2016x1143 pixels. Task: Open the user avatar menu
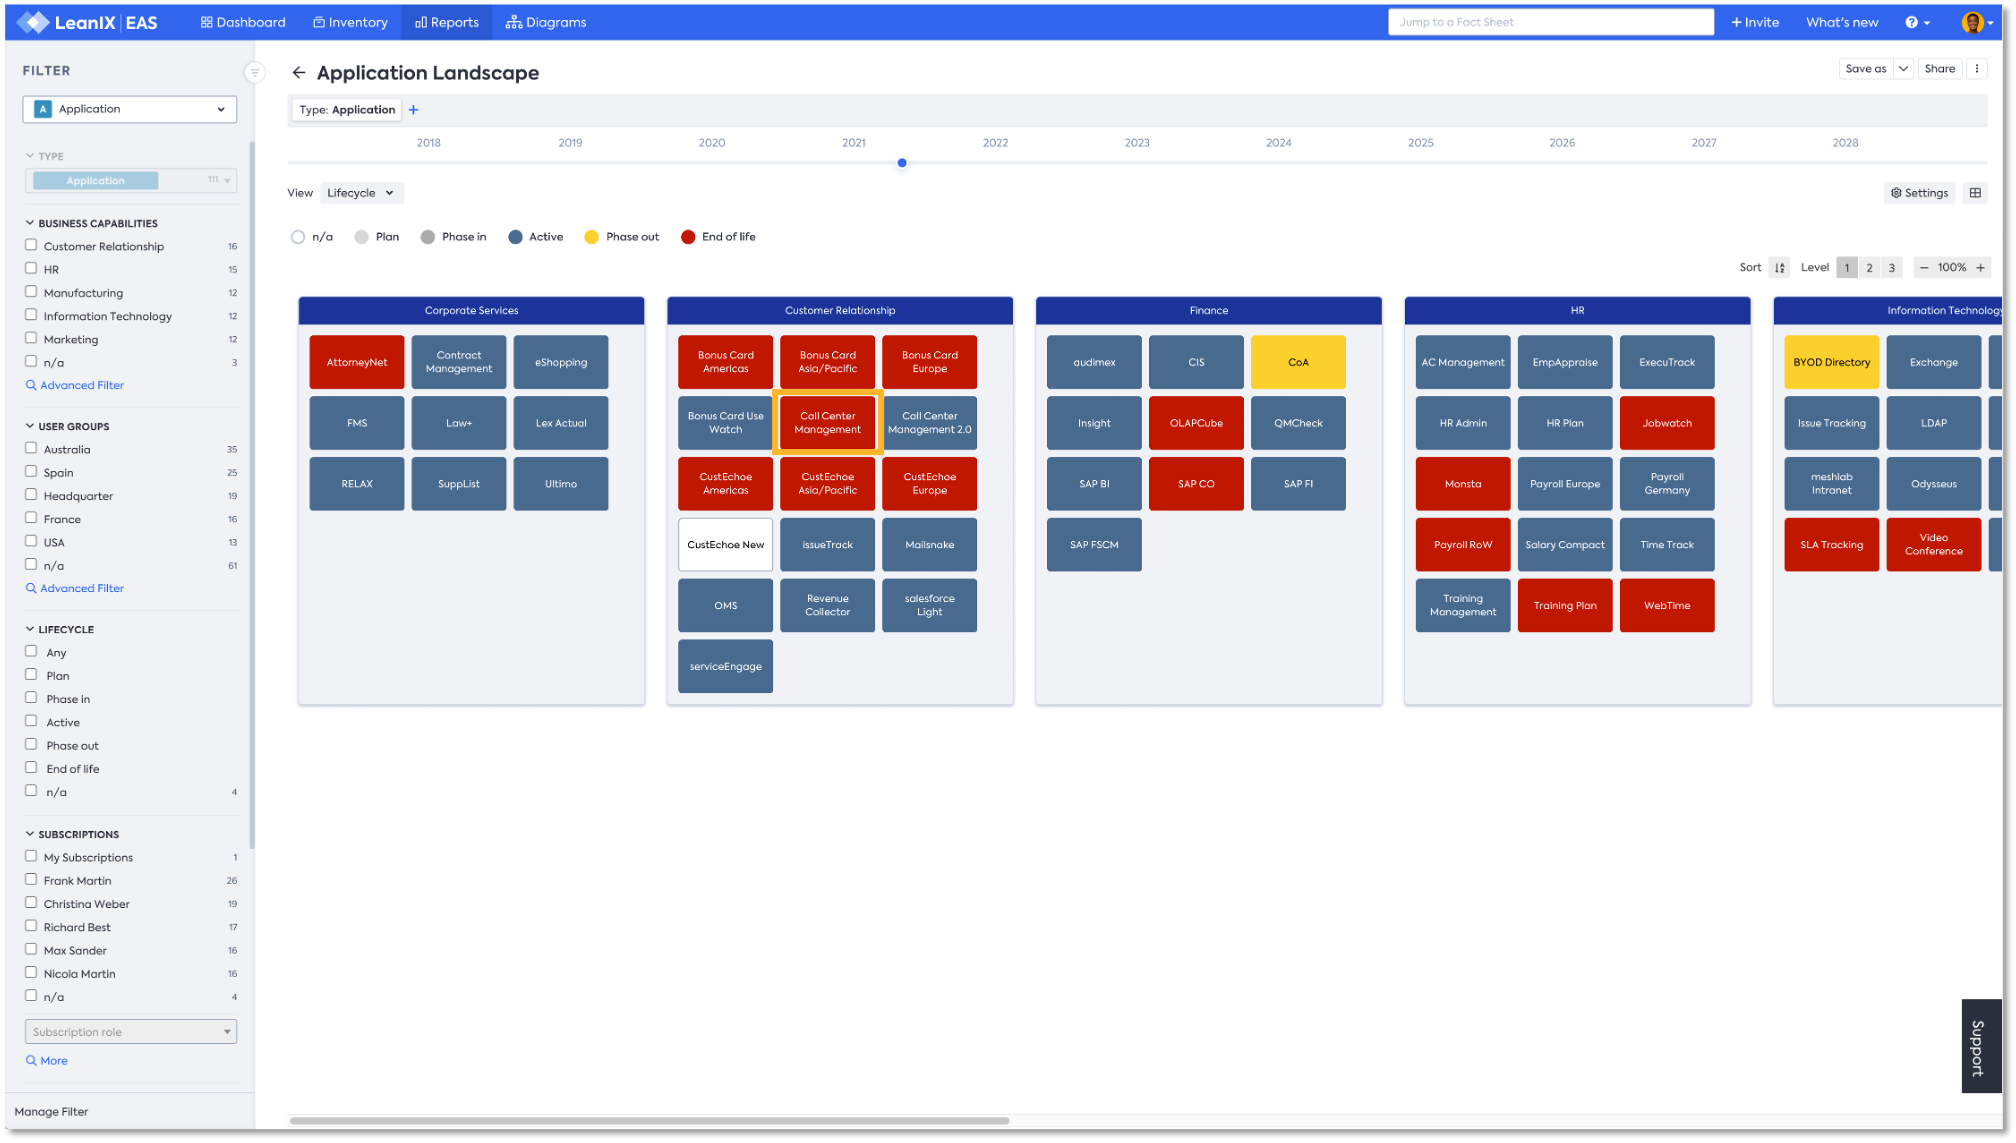coord(1975,22)
